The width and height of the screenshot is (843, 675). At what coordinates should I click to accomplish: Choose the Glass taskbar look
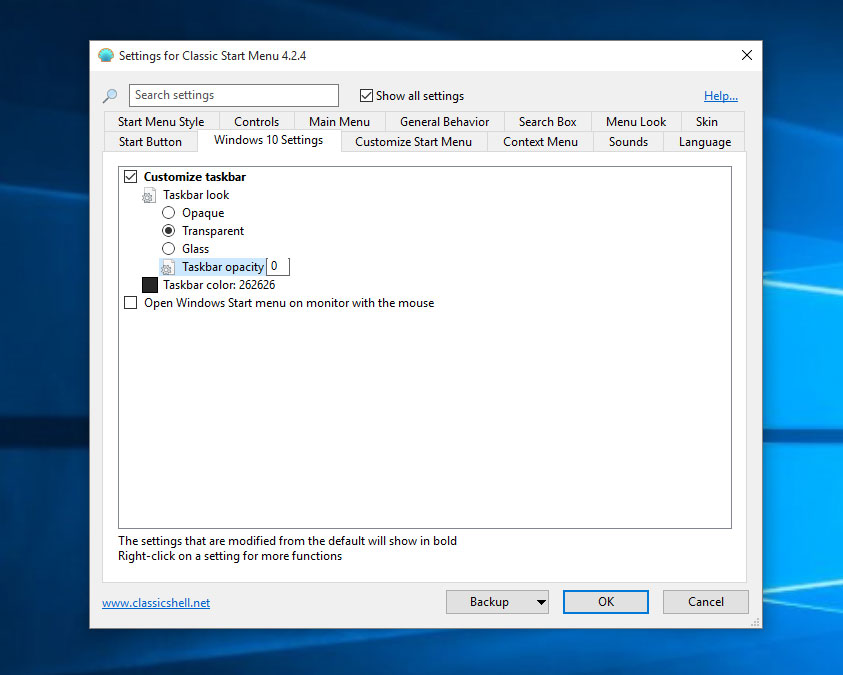tap(169, 248)
